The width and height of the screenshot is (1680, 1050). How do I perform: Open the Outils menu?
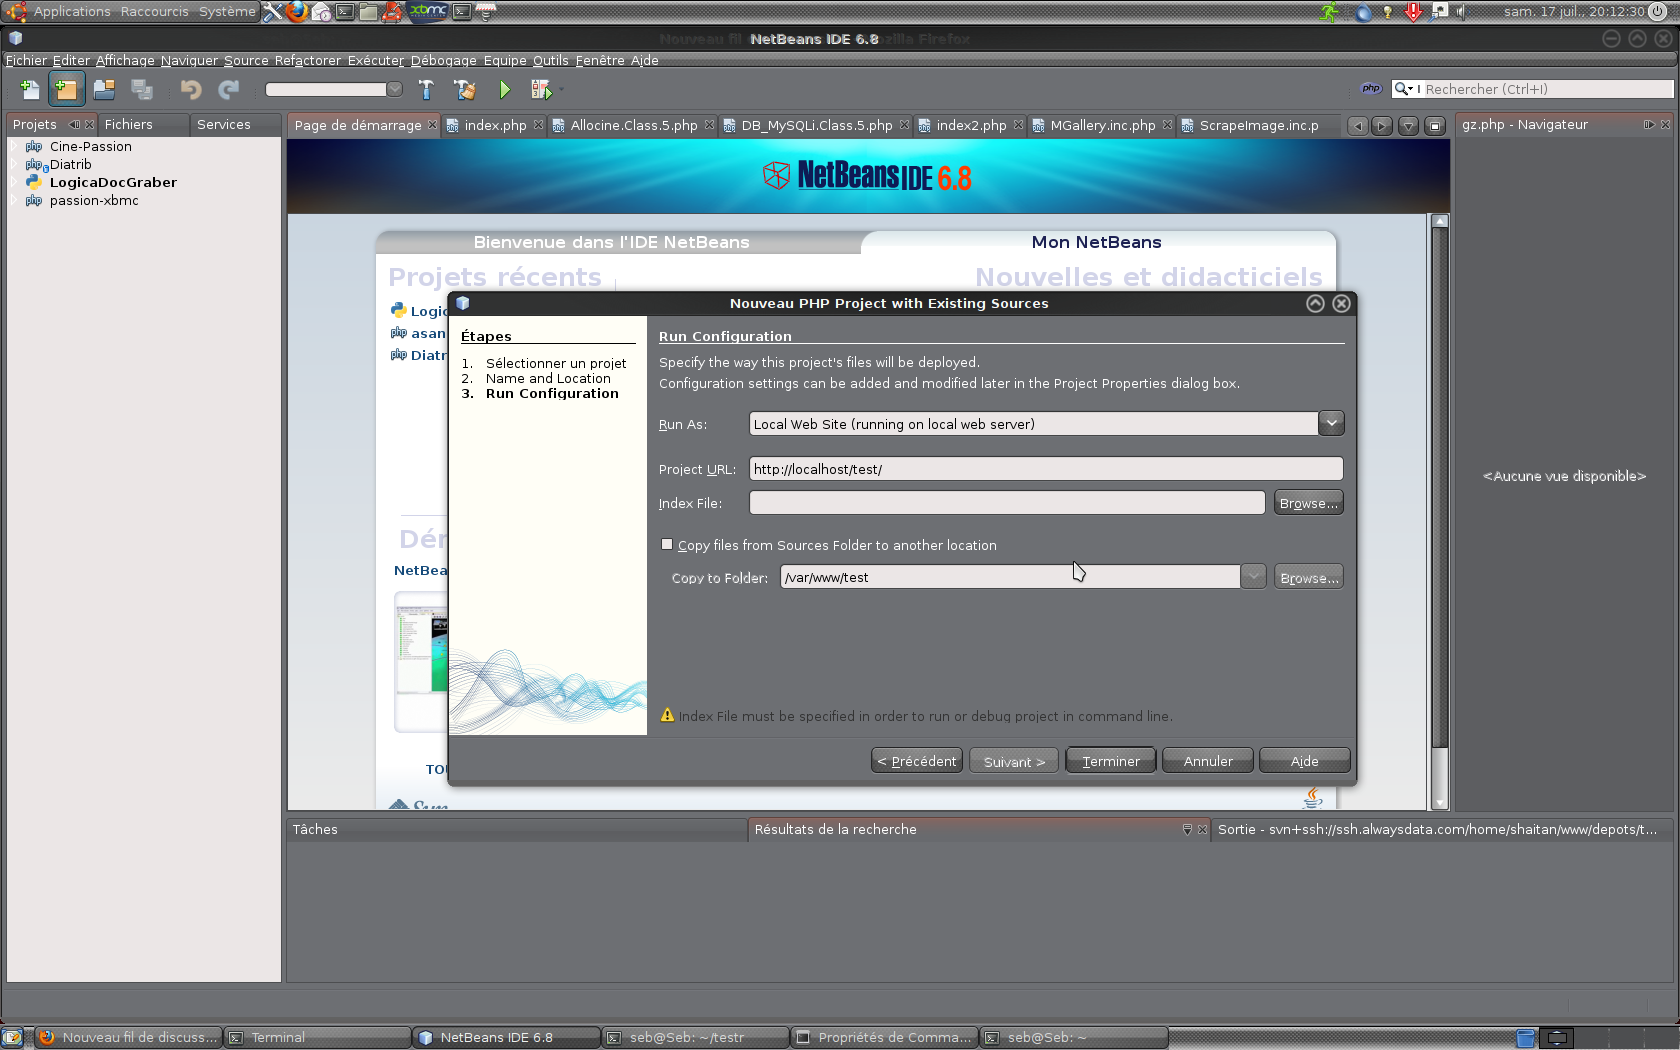click(x=550, y=60)
